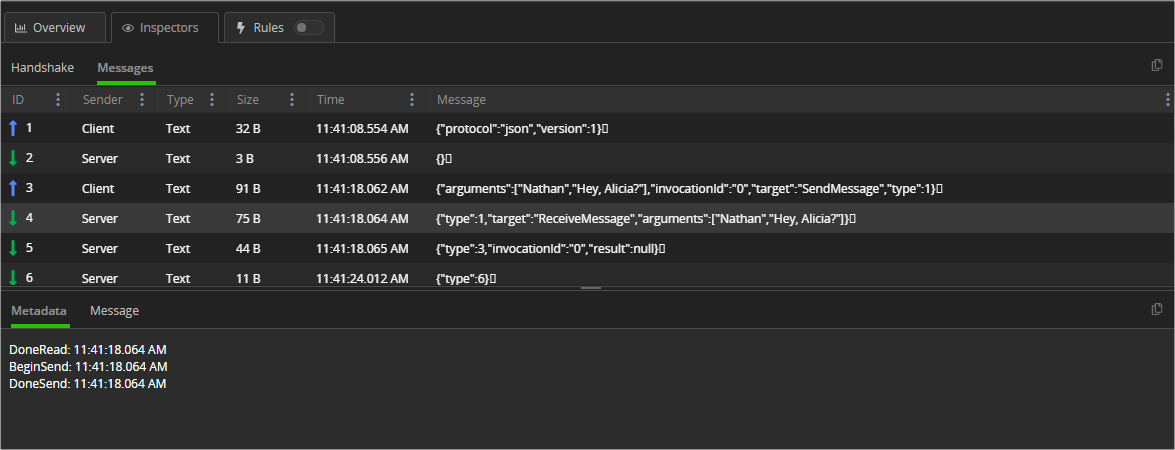Click the 32 B size cell
The image size is (1175, 450).
click(248, 129)
